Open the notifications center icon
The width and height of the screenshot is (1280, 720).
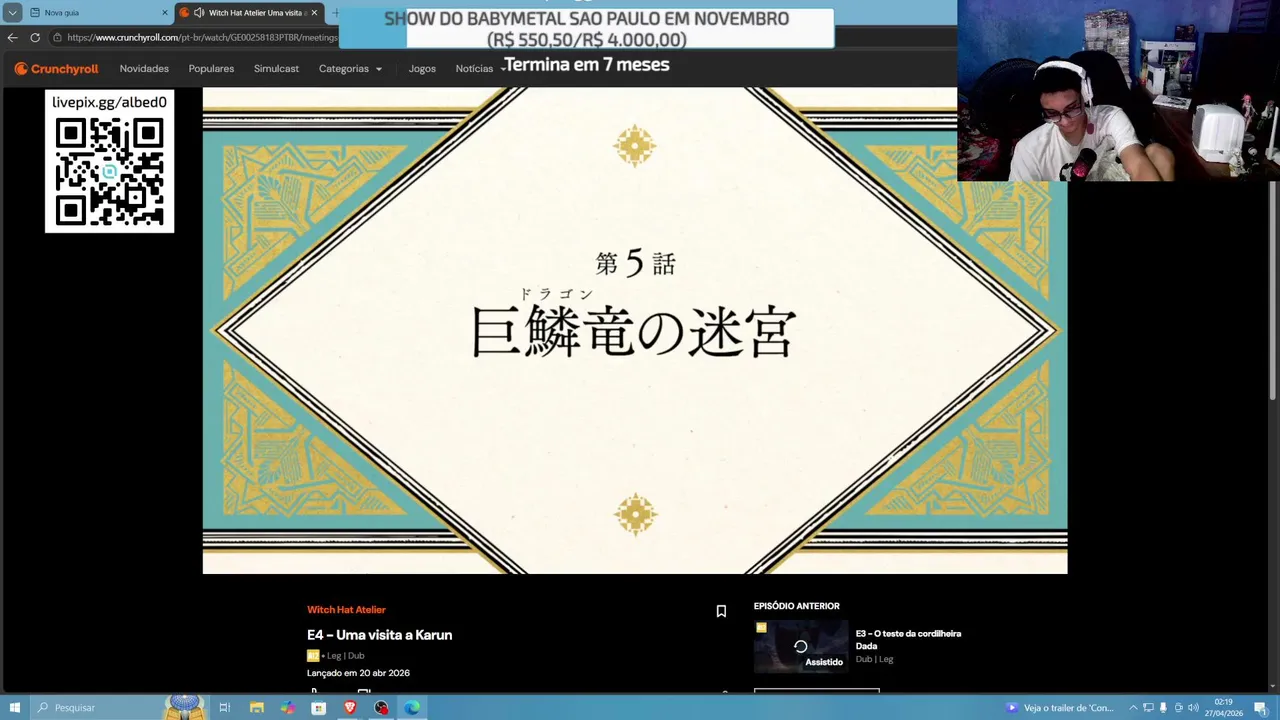(x=1260, y=707)
